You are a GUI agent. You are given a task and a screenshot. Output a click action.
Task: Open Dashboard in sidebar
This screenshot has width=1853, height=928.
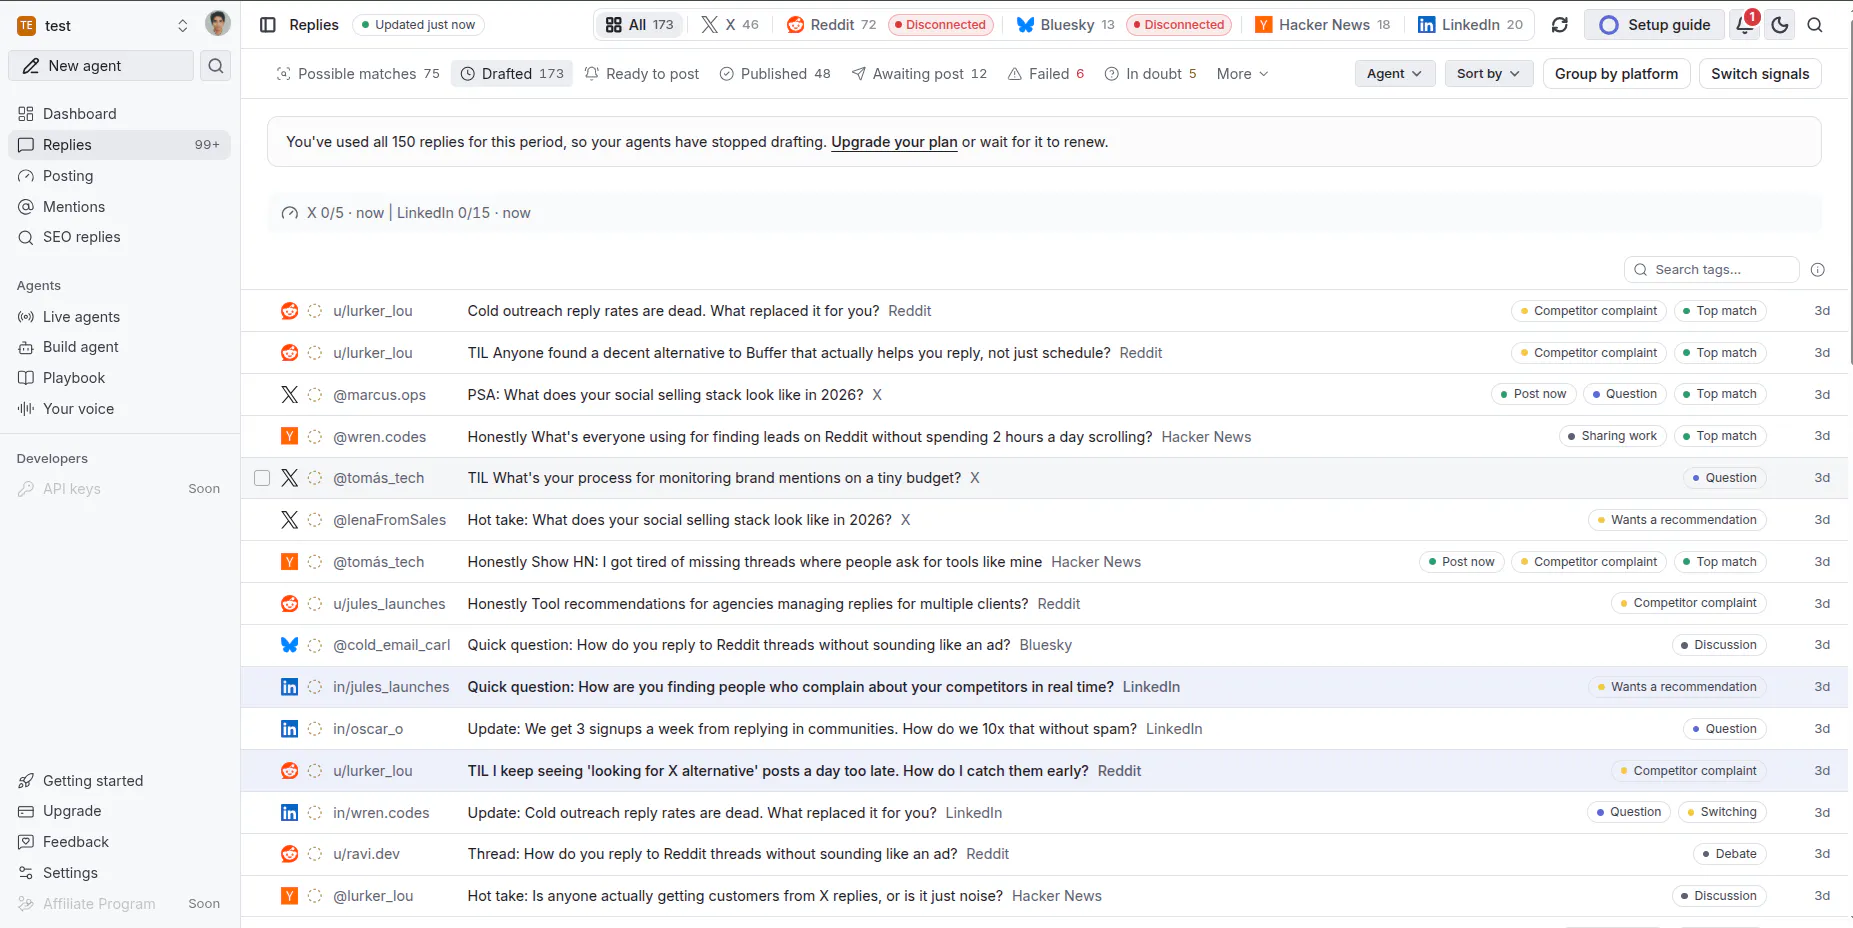tap(120, 114)
